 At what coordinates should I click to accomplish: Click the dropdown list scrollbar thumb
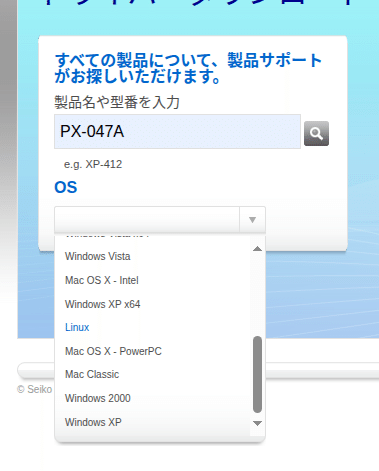257,374
